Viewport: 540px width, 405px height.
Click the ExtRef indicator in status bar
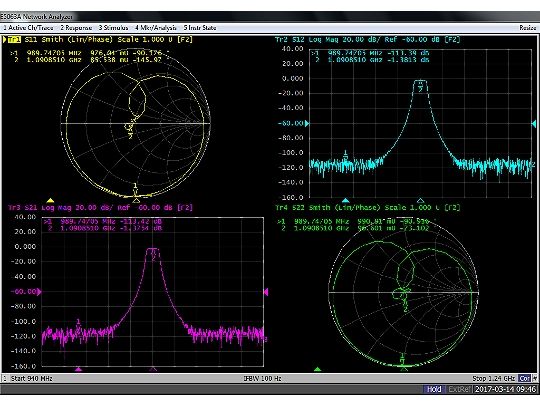pyautogui.click(x=459, y=389)
